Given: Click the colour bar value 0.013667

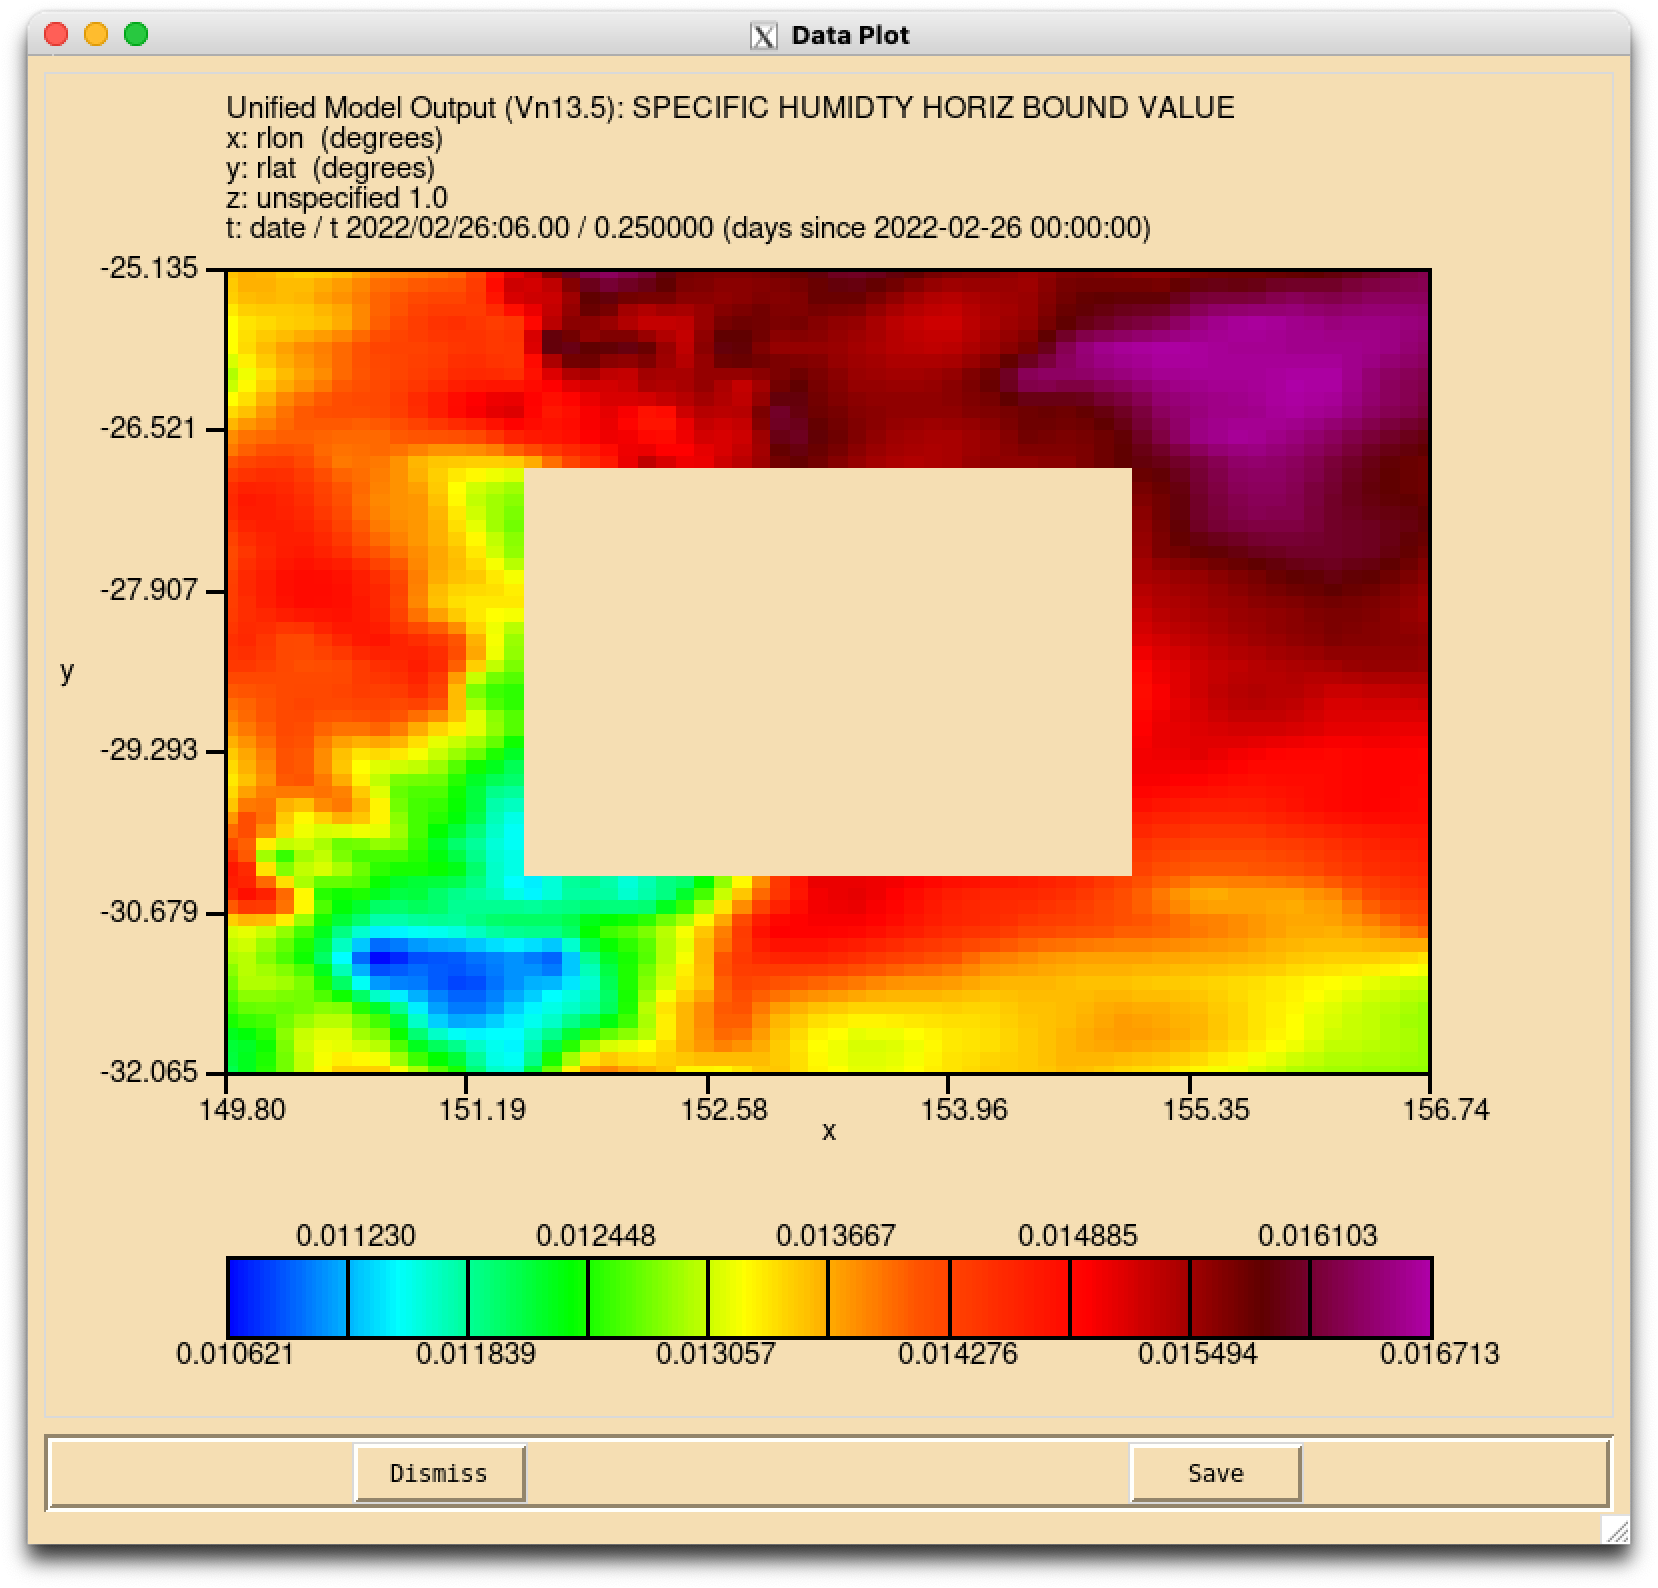Looking at the screenshot, I should coord(836,1236).
